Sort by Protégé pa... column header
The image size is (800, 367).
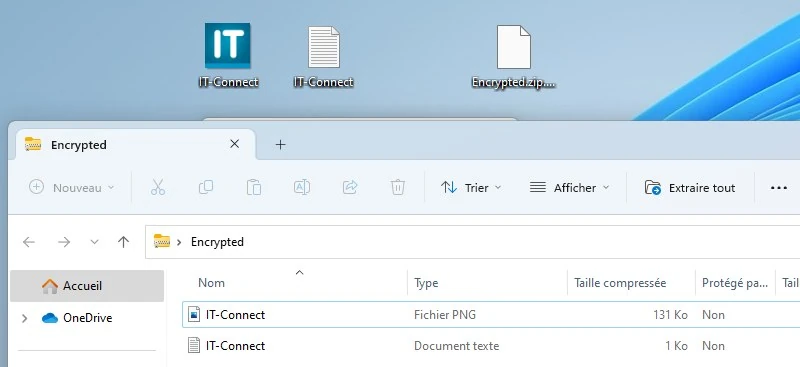pos(735,282)
